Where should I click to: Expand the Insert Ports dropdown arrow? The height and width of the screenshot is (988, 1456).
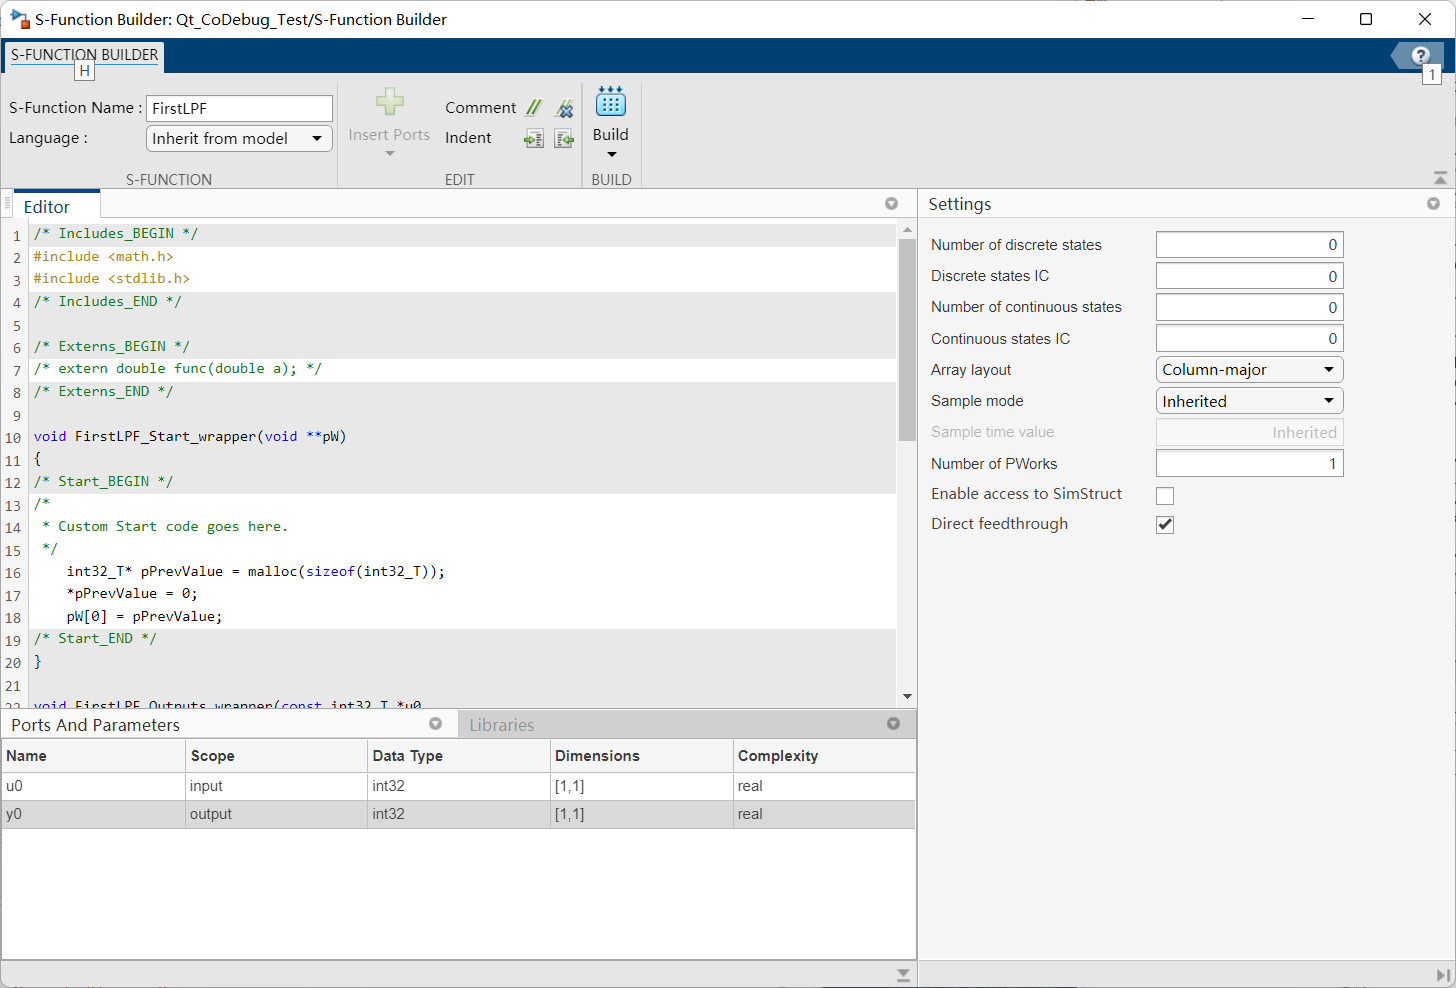pyautogui.click(x=390, y=154)
